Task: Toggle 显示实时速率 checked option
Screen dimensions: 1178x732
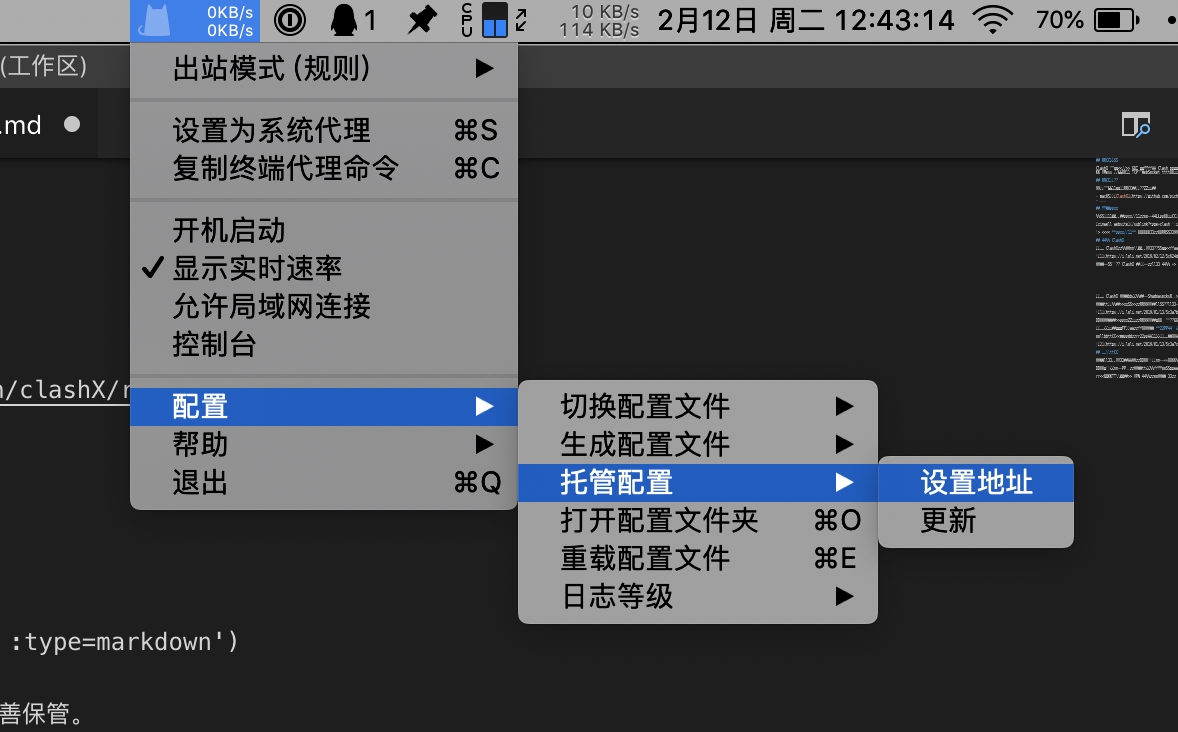Action: click(257, 268)
